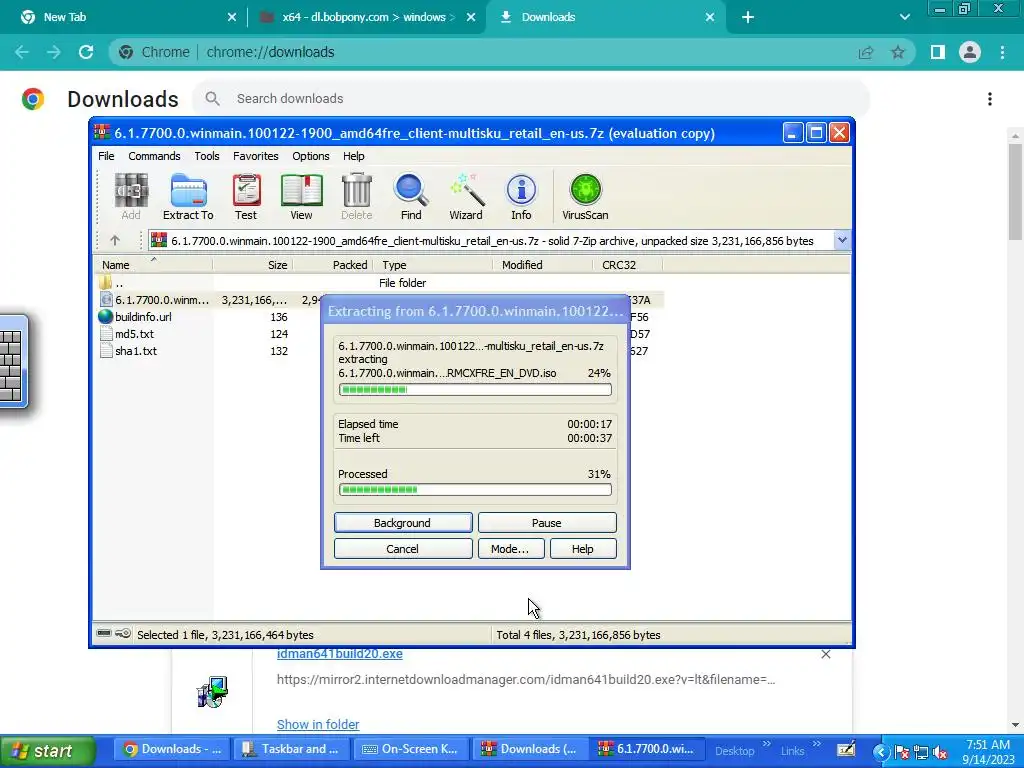This screenshot has width=1024, height=768.
Task: Go back in Chrome
Action: (22, 52)
